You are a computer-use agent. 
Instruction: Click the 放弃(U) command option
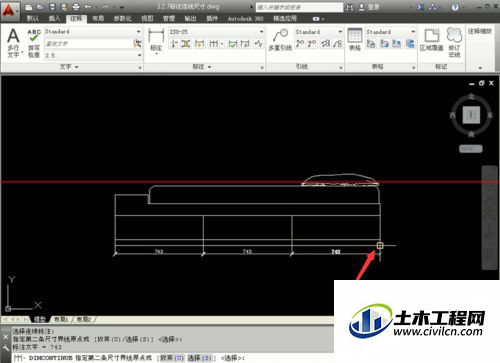click(x=172, y=358)
